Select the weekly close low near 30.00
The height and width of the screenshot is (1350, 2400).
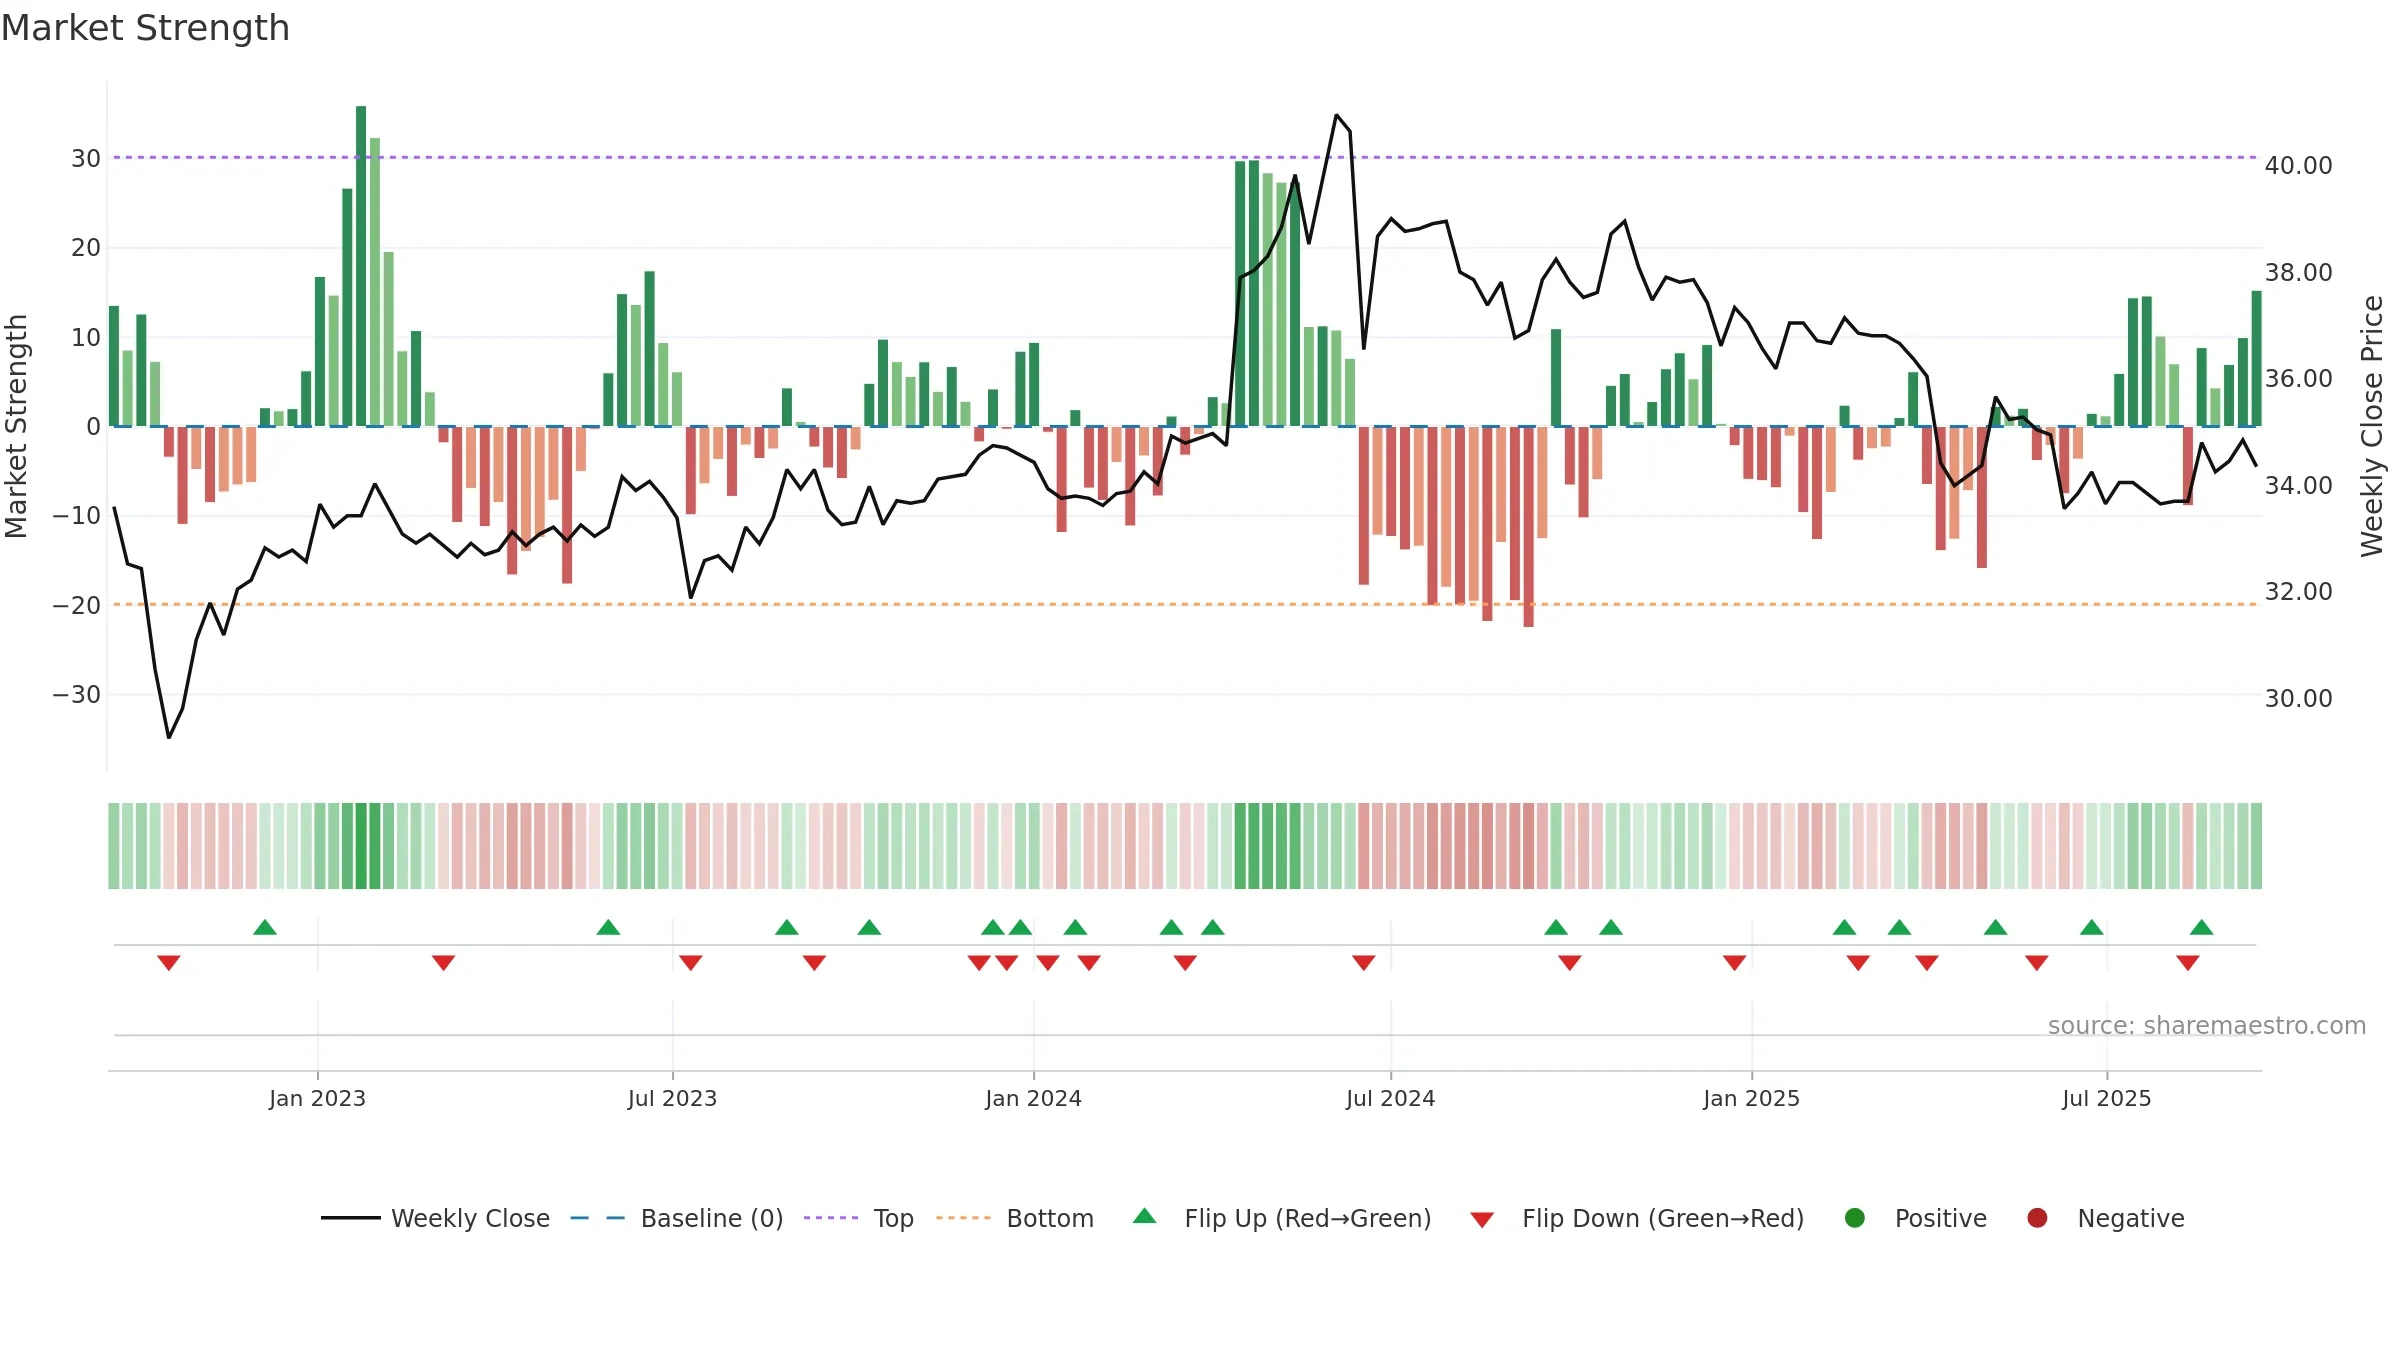[168, 738]
